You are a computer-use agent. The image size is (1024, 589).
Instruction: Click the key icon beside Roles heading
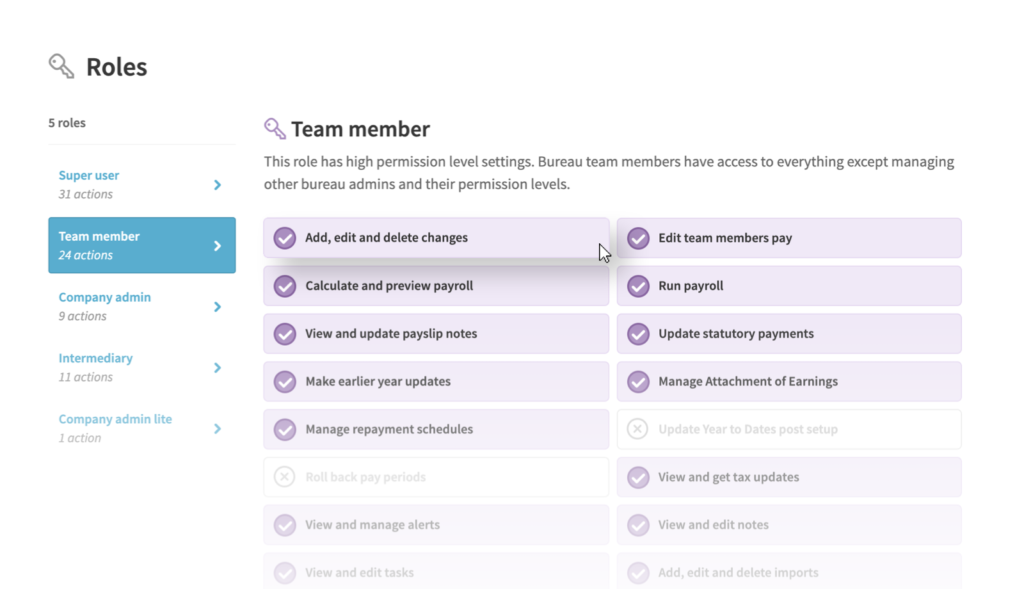[61, 66]
